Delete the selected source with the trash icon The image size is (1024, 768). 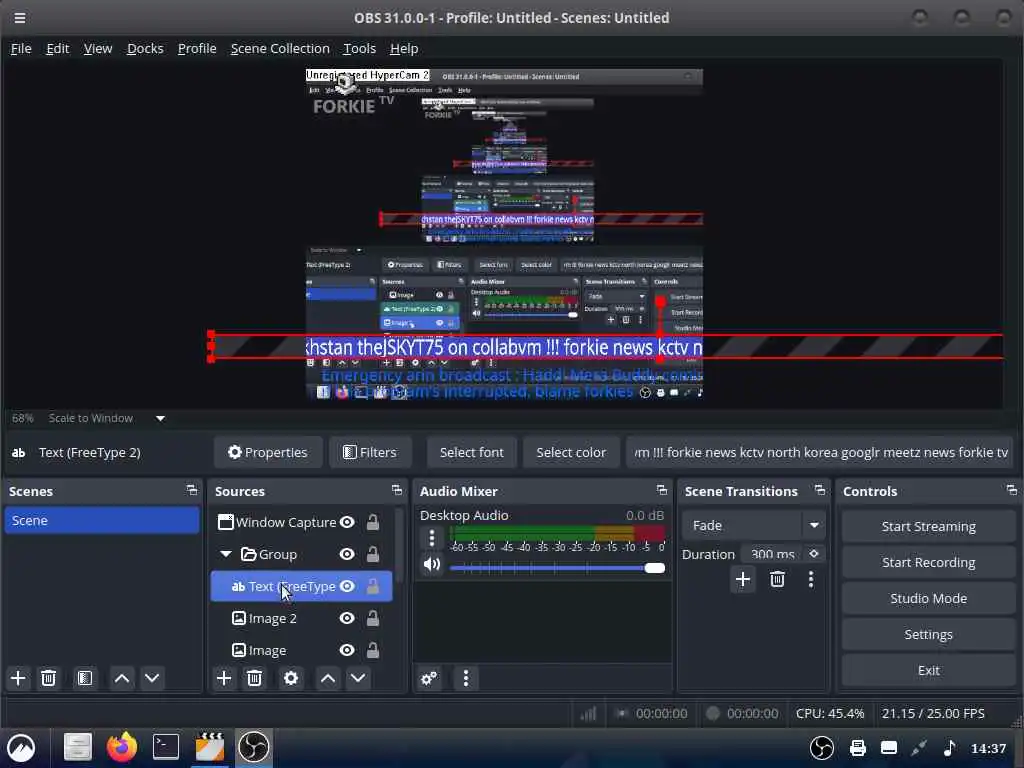pos(255,678)
